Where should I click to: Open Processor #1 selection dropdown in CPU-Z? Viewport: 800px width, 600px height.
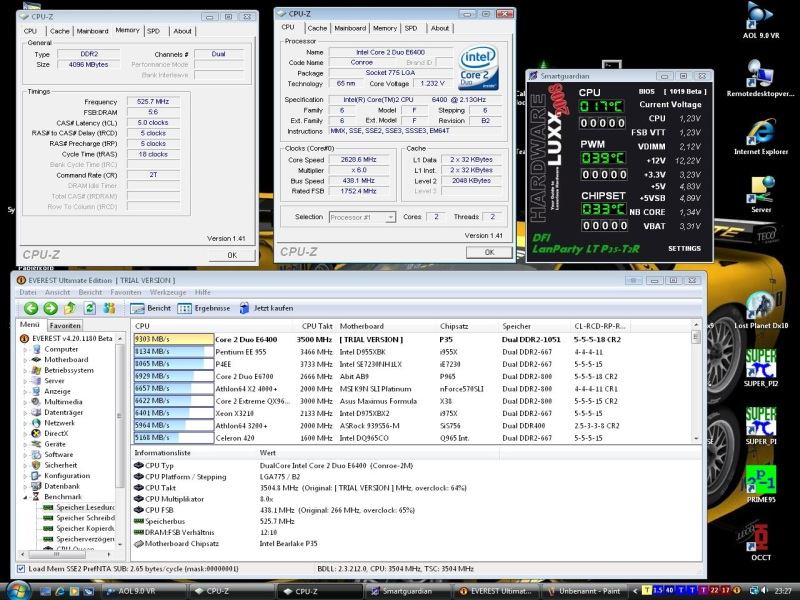tap(390, 217)
